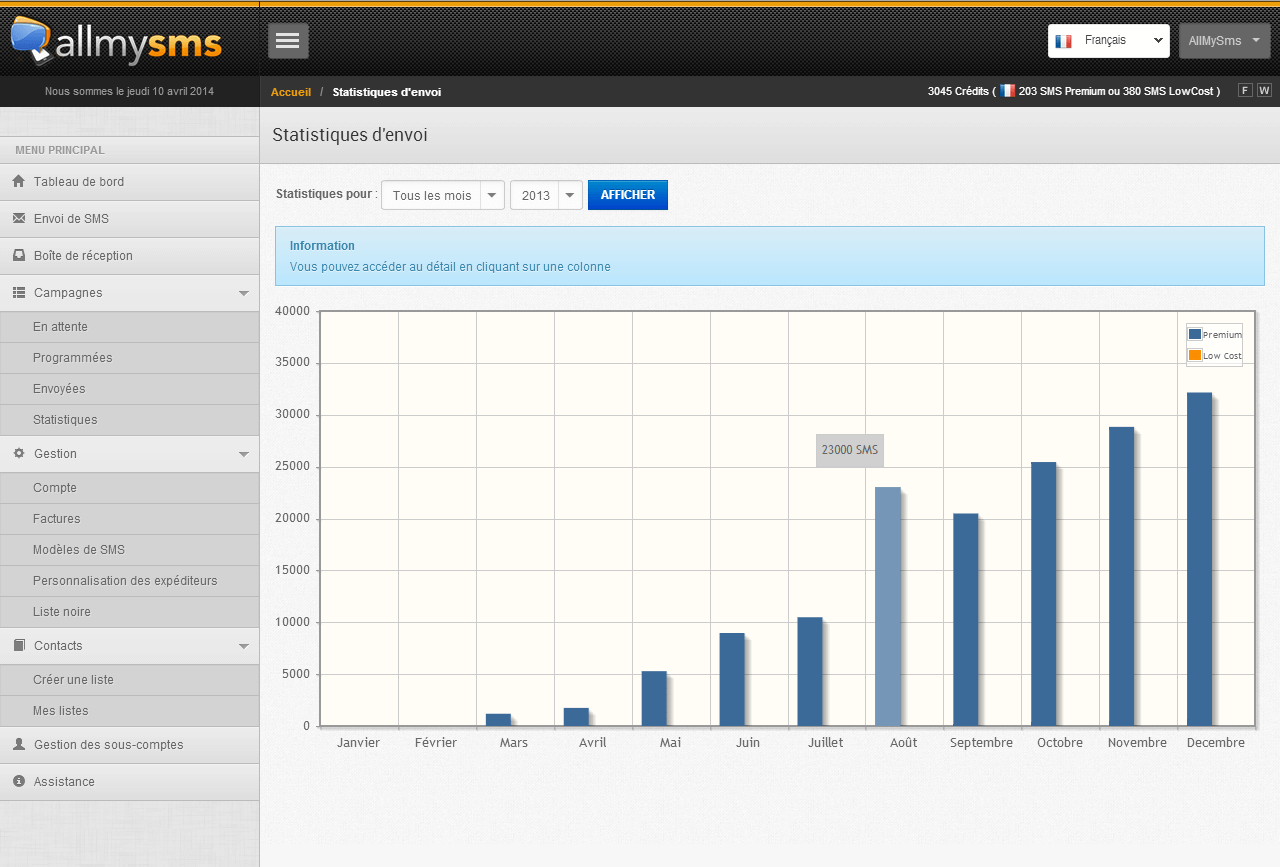Open Créer une liste submenu
This screenshot has height=867, width=1280.
(129, 680)
